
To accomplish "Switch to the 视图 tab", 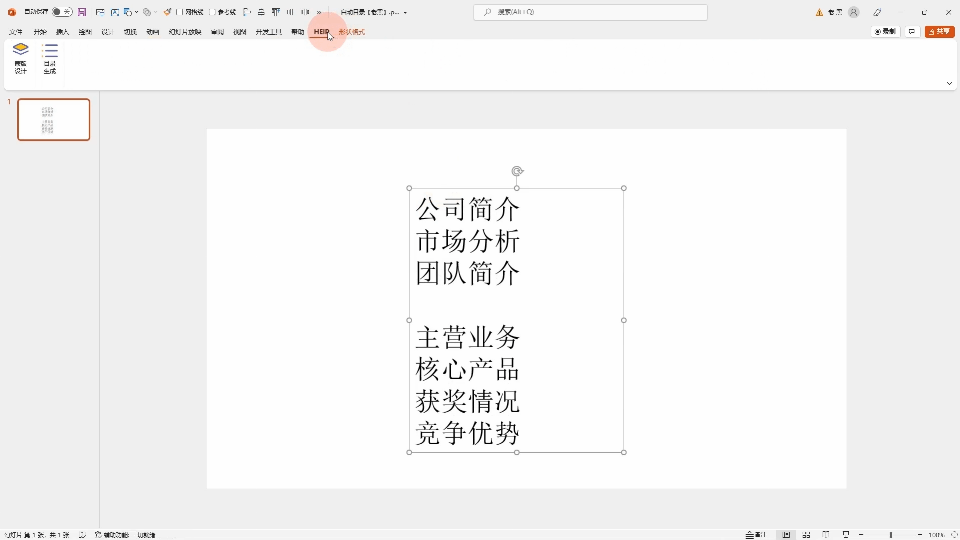I will 239,32.
